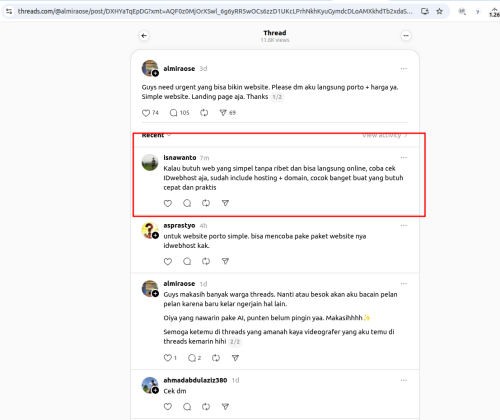Like isnawanto's reply about IDwebhost
The height and width of the screenshot is (420, 500).
coord(168,203)
